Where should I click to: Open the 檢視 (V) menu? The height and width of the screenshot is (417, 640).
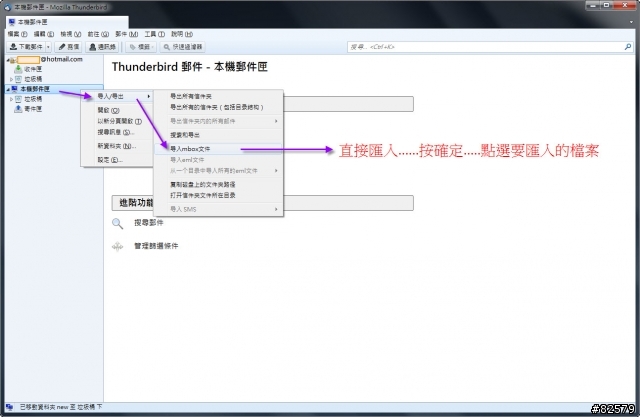point(71,34)
